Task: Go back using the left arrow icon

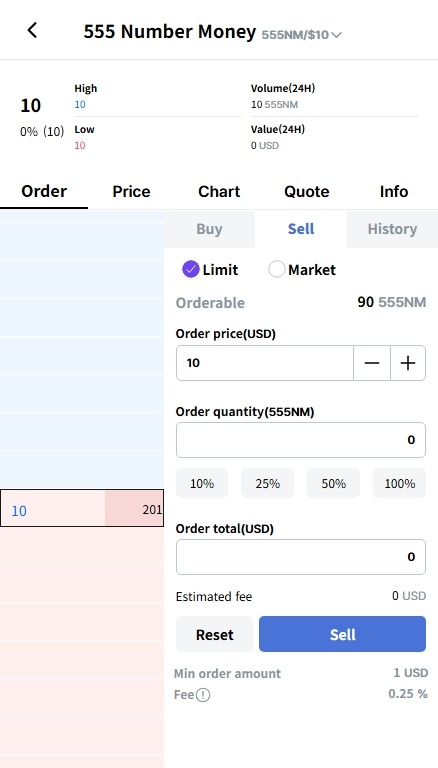Action: [32, 30]
